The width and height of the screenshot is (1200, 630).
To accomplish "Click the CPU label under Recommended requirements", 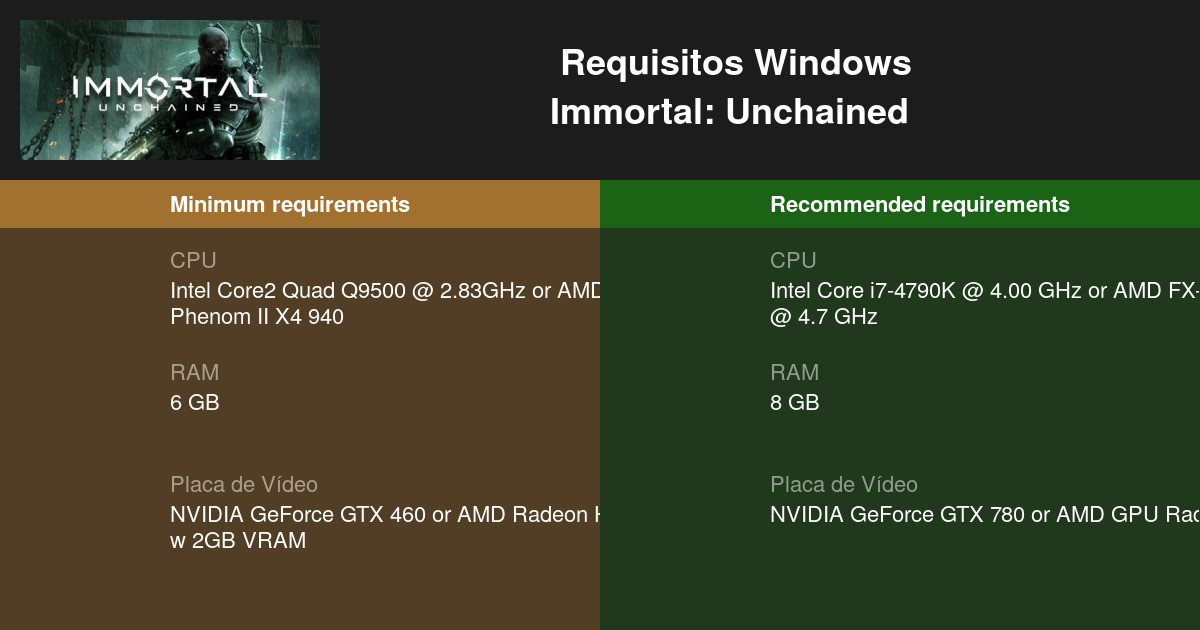I will tap(793, 261).
